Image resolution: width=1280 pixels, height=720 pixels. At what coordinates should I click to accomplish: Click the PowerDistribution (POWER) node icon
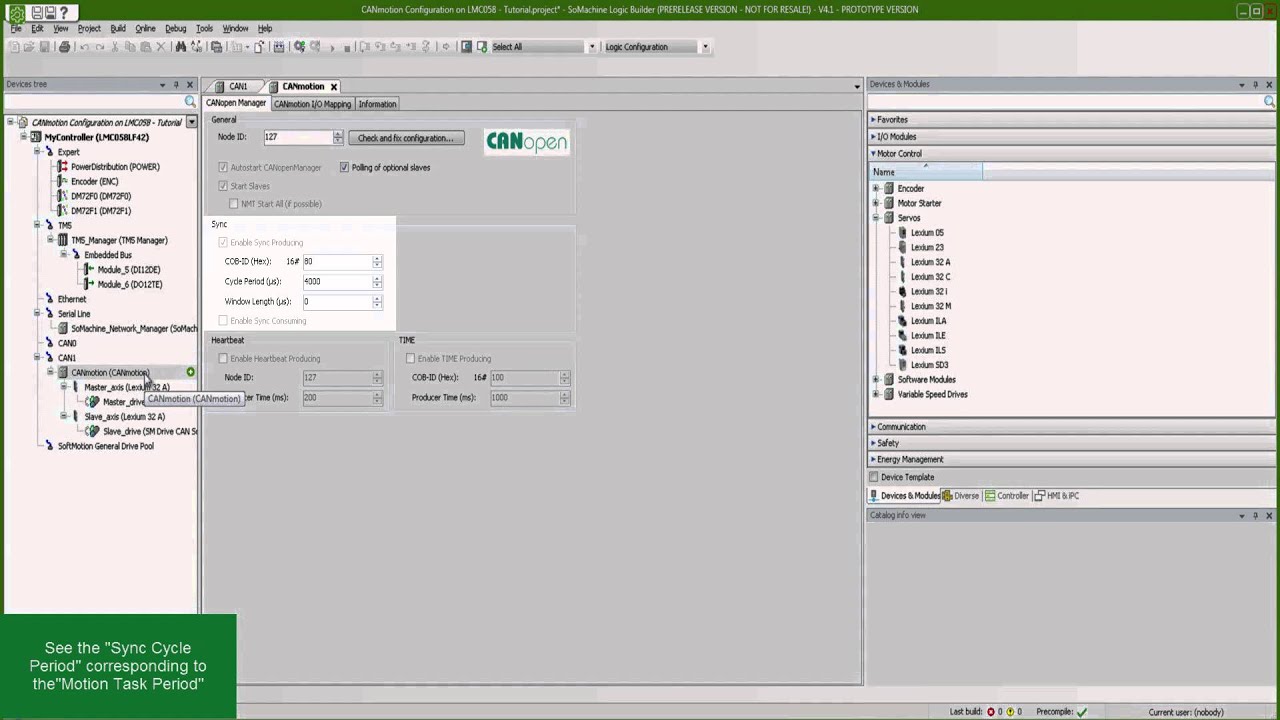63,167
